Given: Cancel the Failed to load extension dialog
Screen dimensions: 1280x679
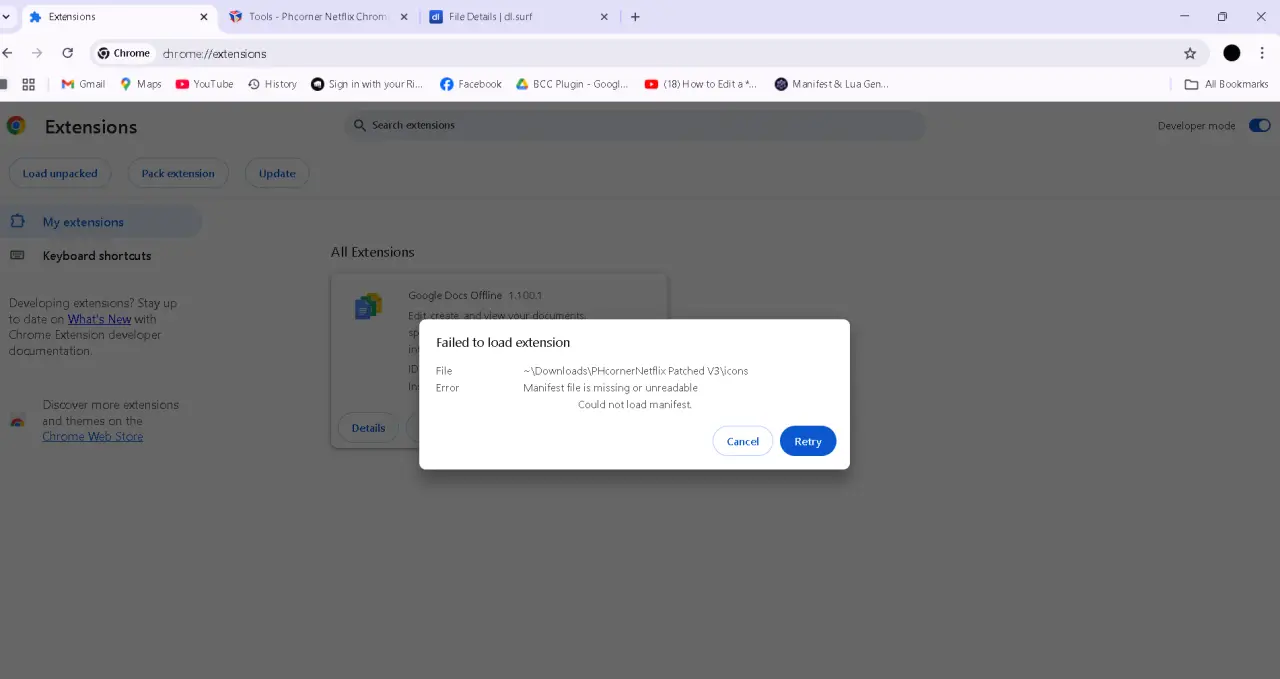Looking at the screenshot, I should coord(742,441).
